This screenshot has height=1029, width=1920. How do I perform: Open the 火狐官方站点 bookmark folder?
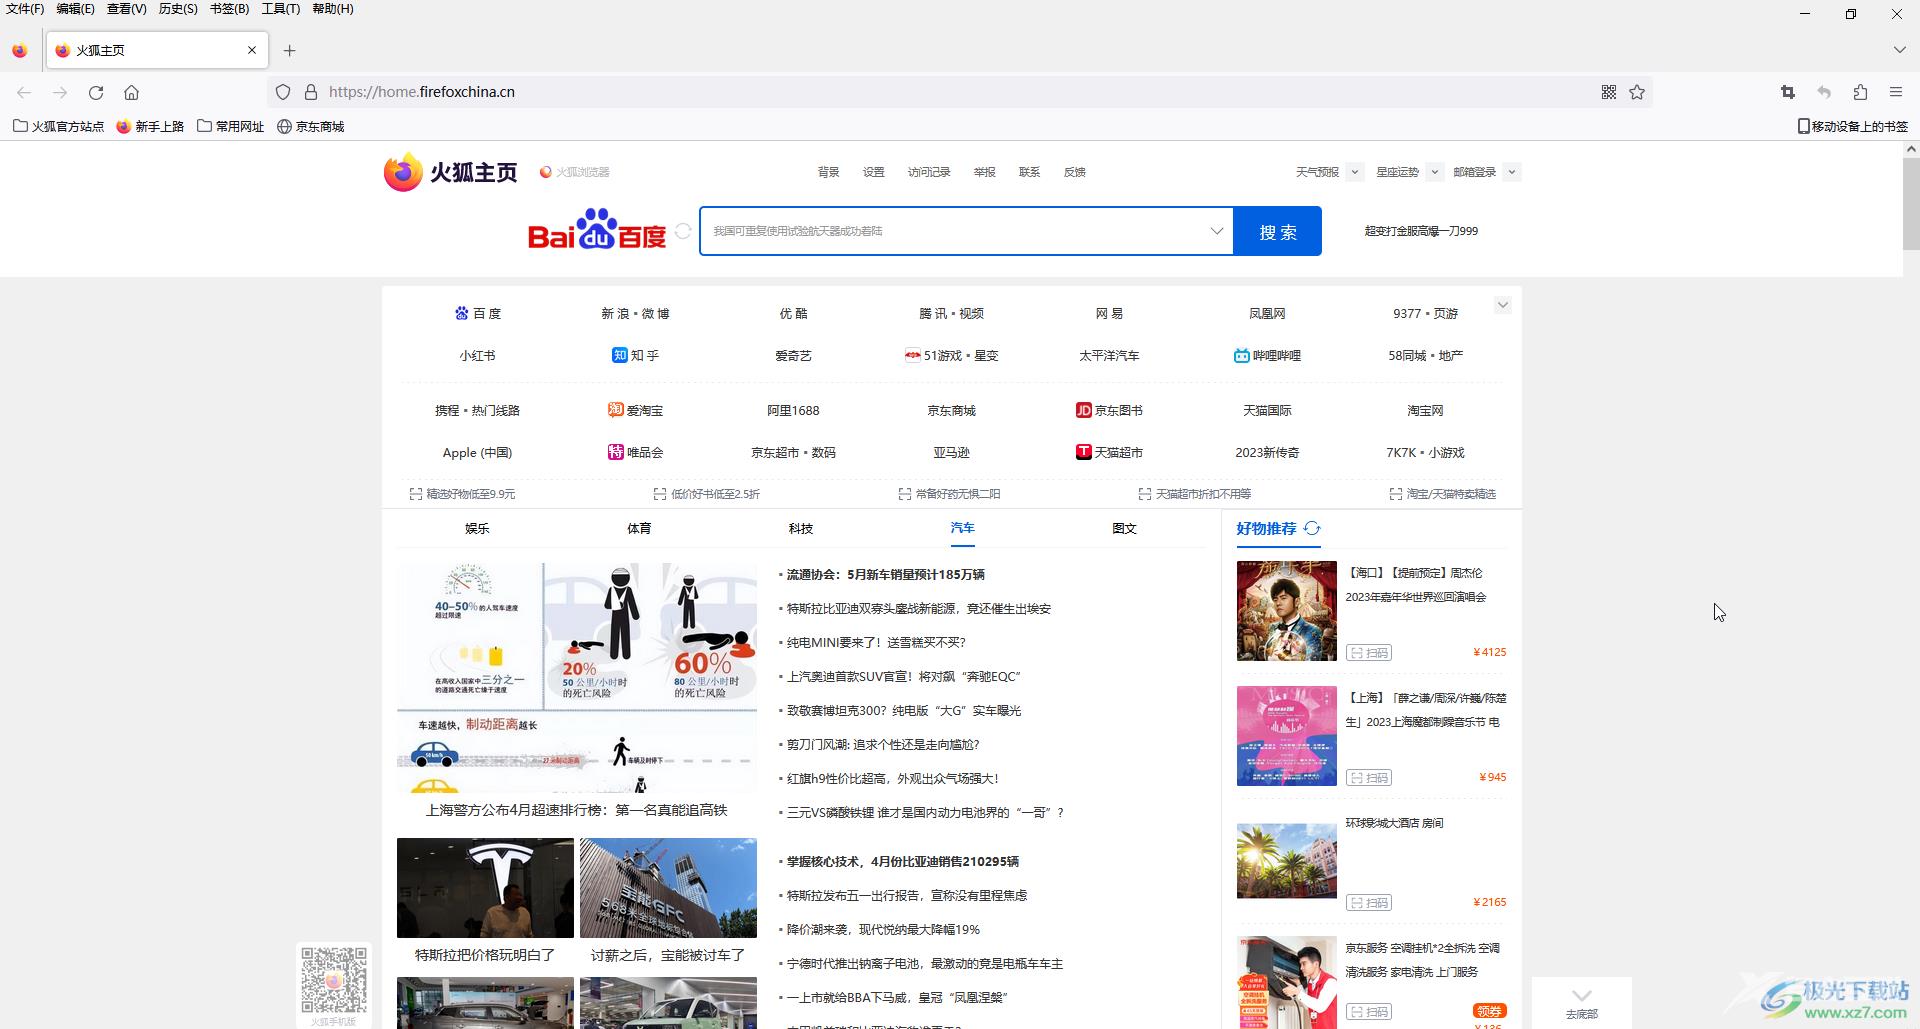[58, 127]
